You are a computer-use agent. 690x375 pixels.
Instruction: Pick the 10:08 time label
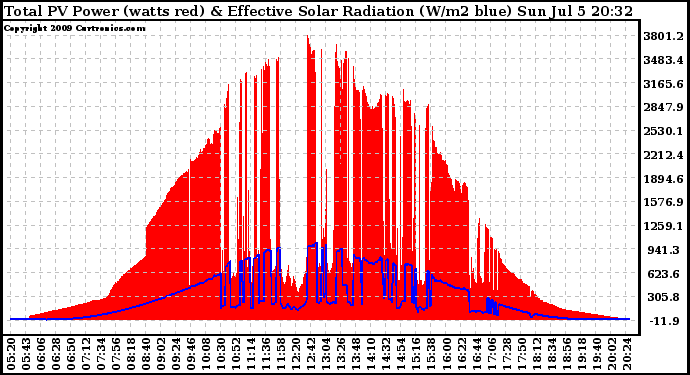click(x=206, y=354)
